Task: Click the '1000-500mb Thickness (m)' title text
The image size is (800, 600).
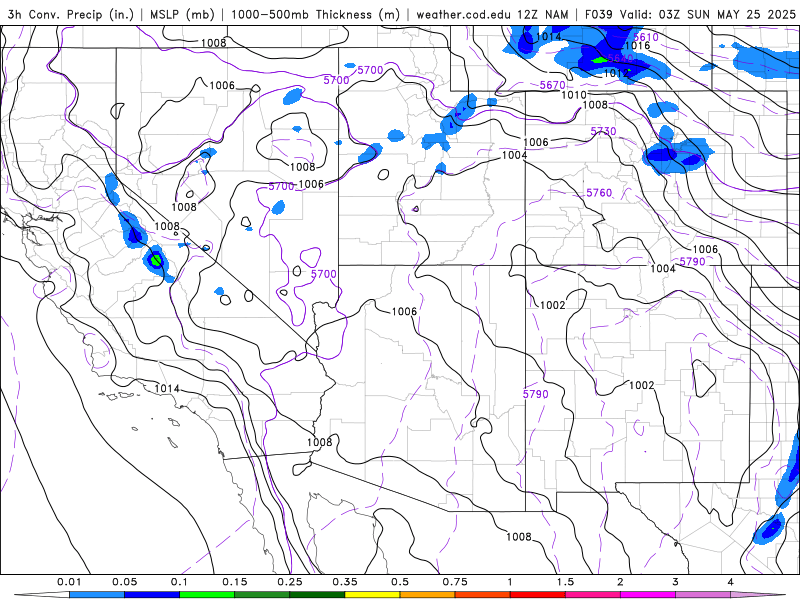Action: (x=315, y=14)
